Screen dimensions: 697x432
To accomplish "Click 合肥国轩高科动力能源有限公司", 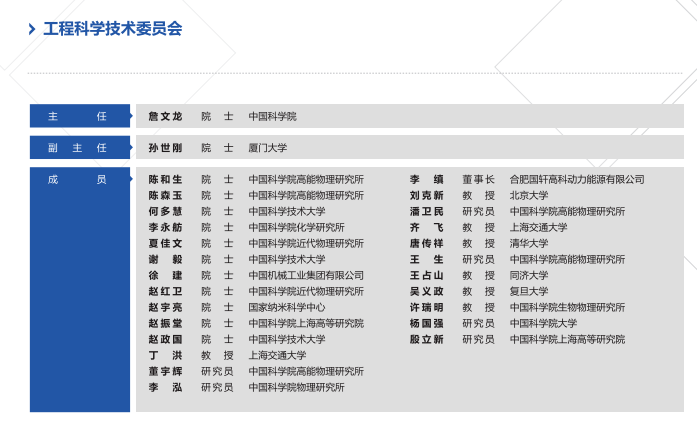I will click(x=577, y=180).
